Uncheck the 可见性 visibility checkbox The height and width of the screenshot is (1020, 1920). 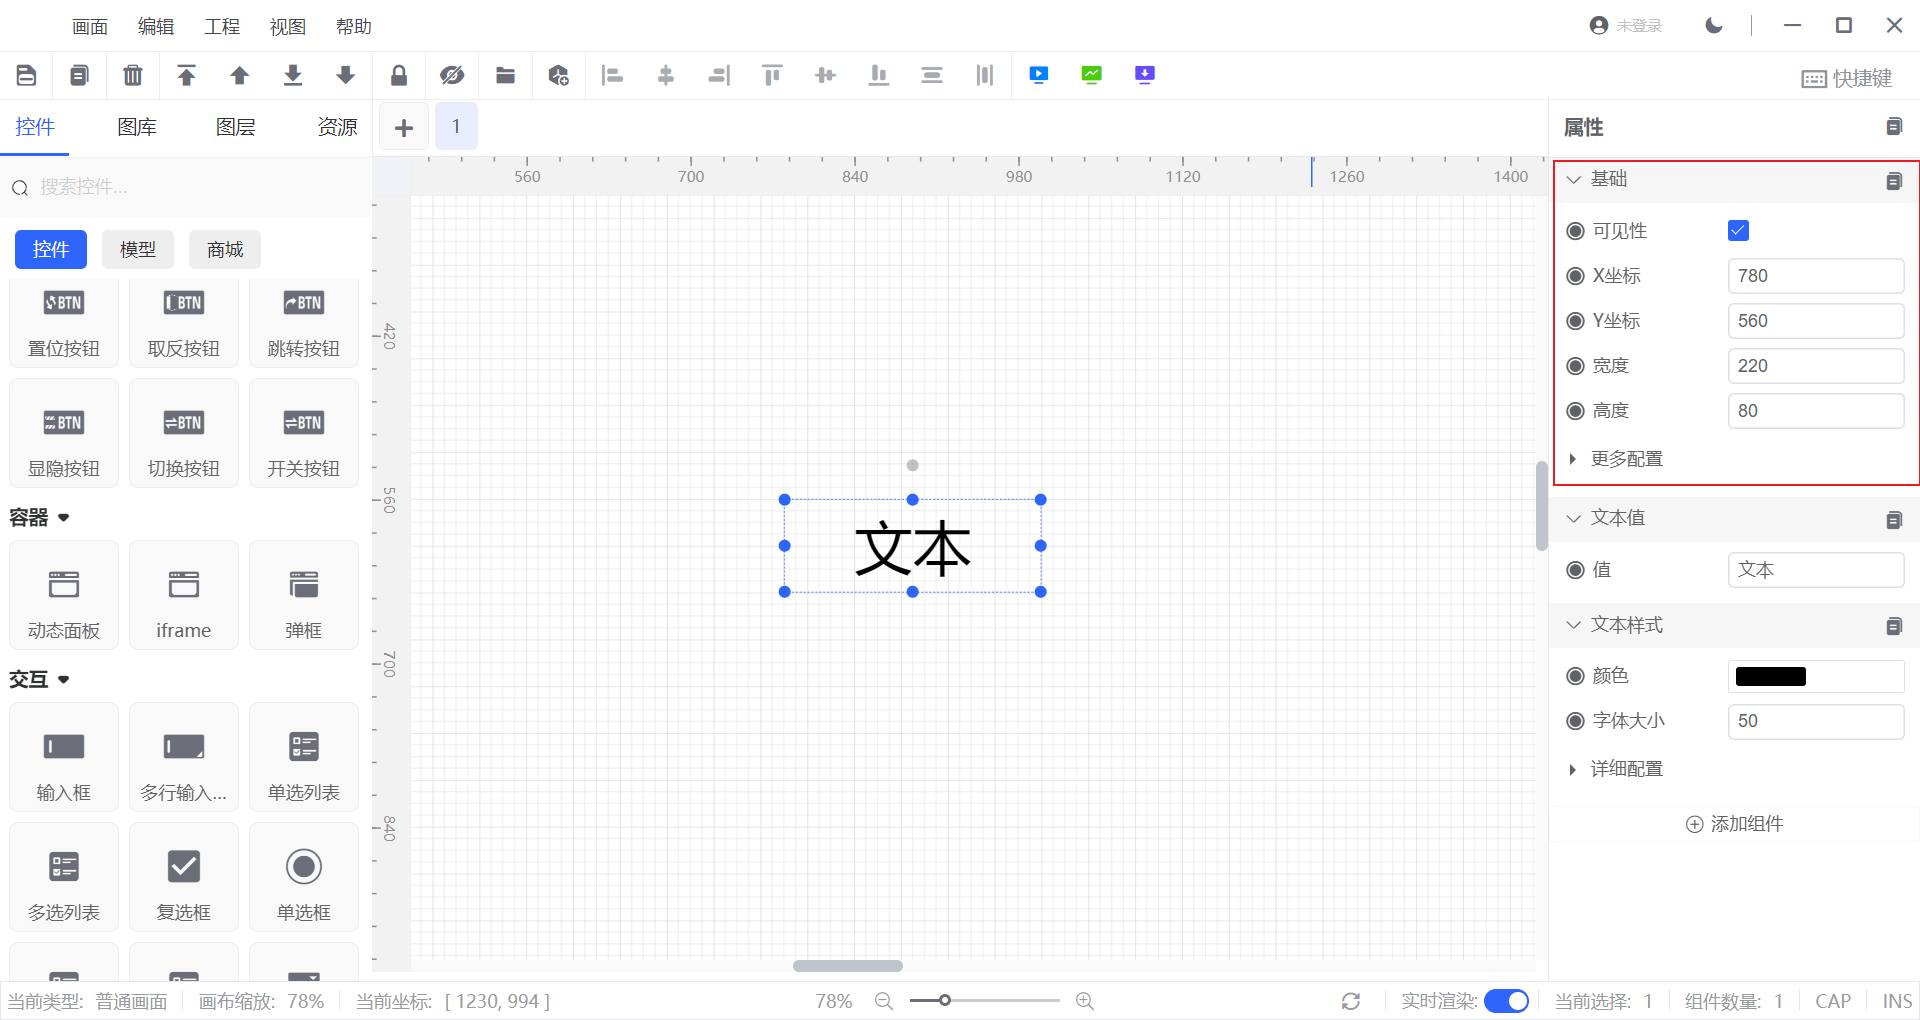click(x=1738, y=231)
